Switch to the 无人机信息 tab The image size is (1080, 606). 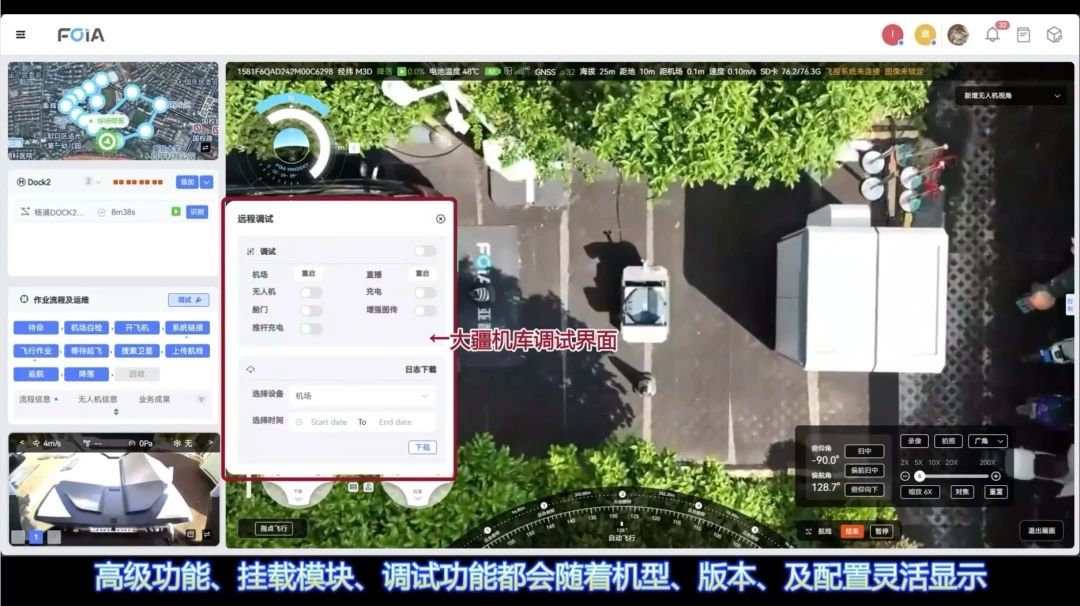point(98,399)
